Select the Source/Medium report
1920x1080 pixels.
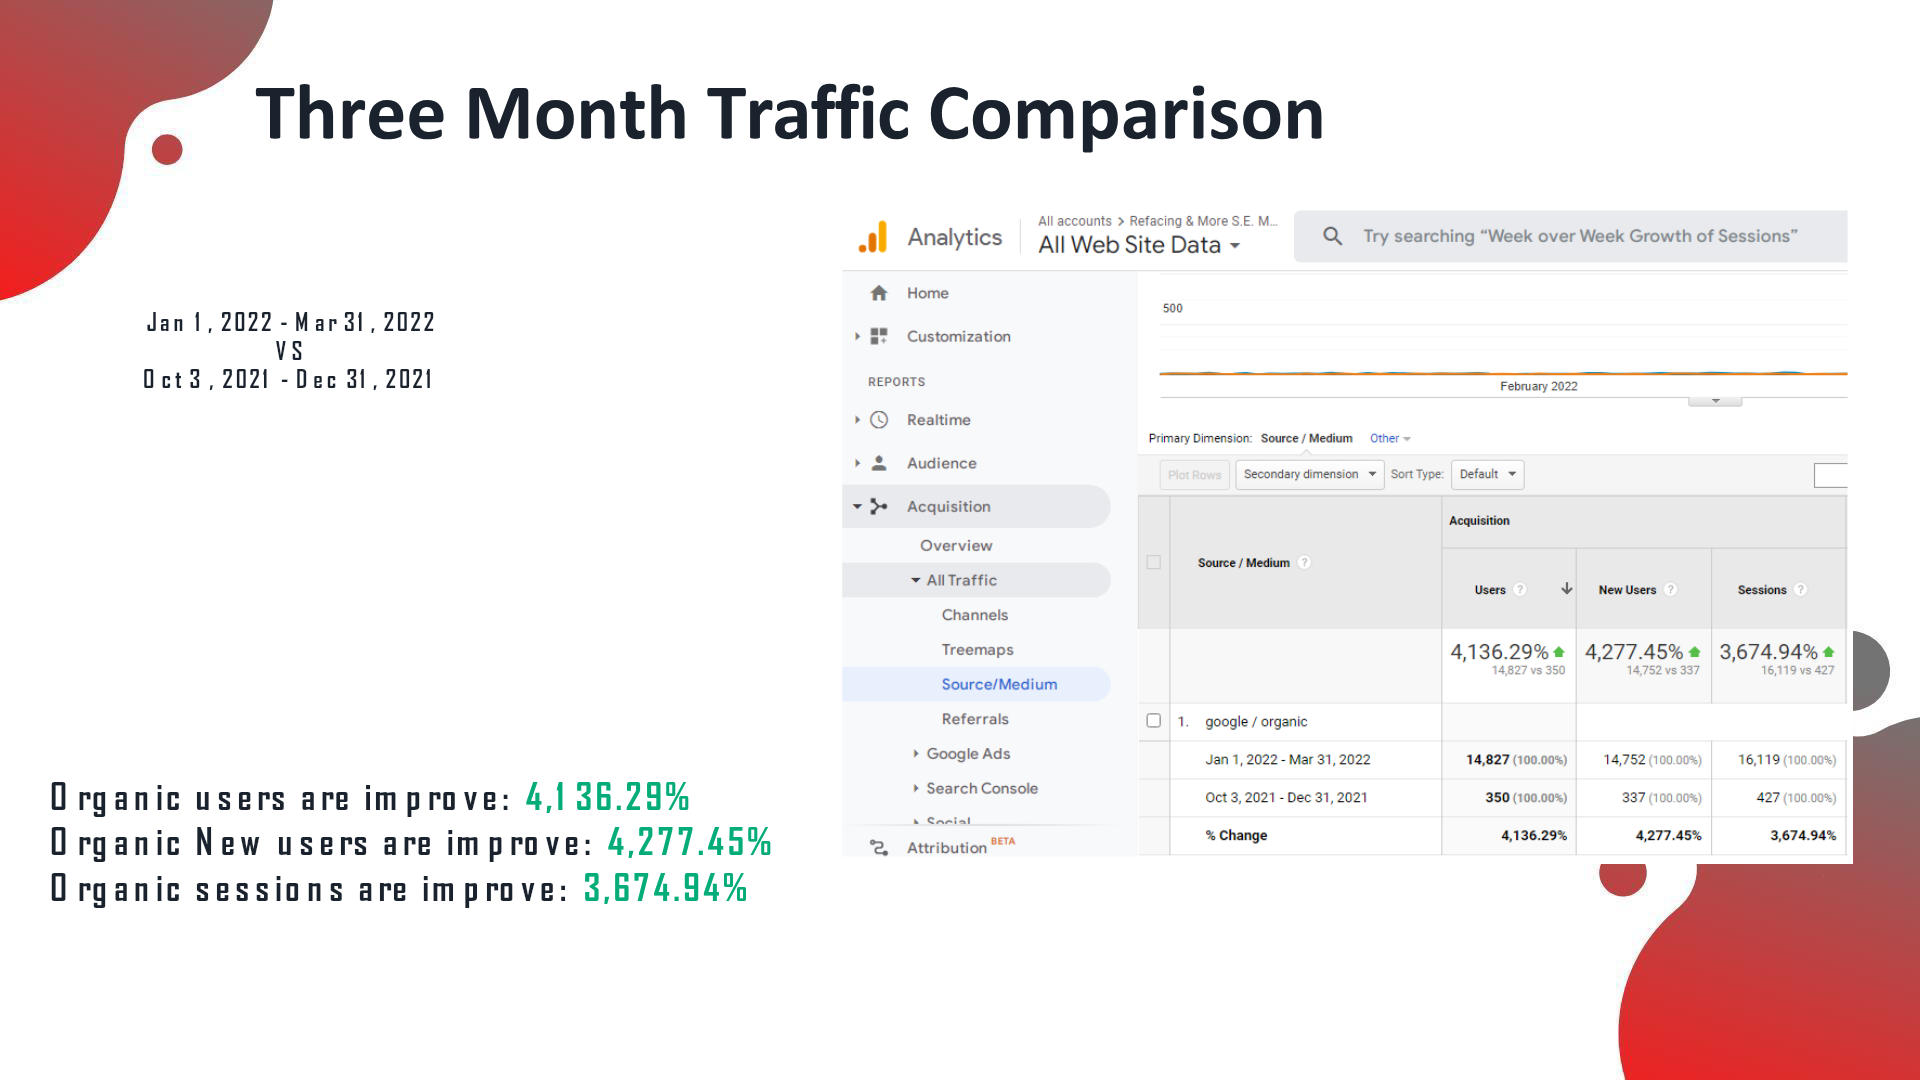pos(999,685)
